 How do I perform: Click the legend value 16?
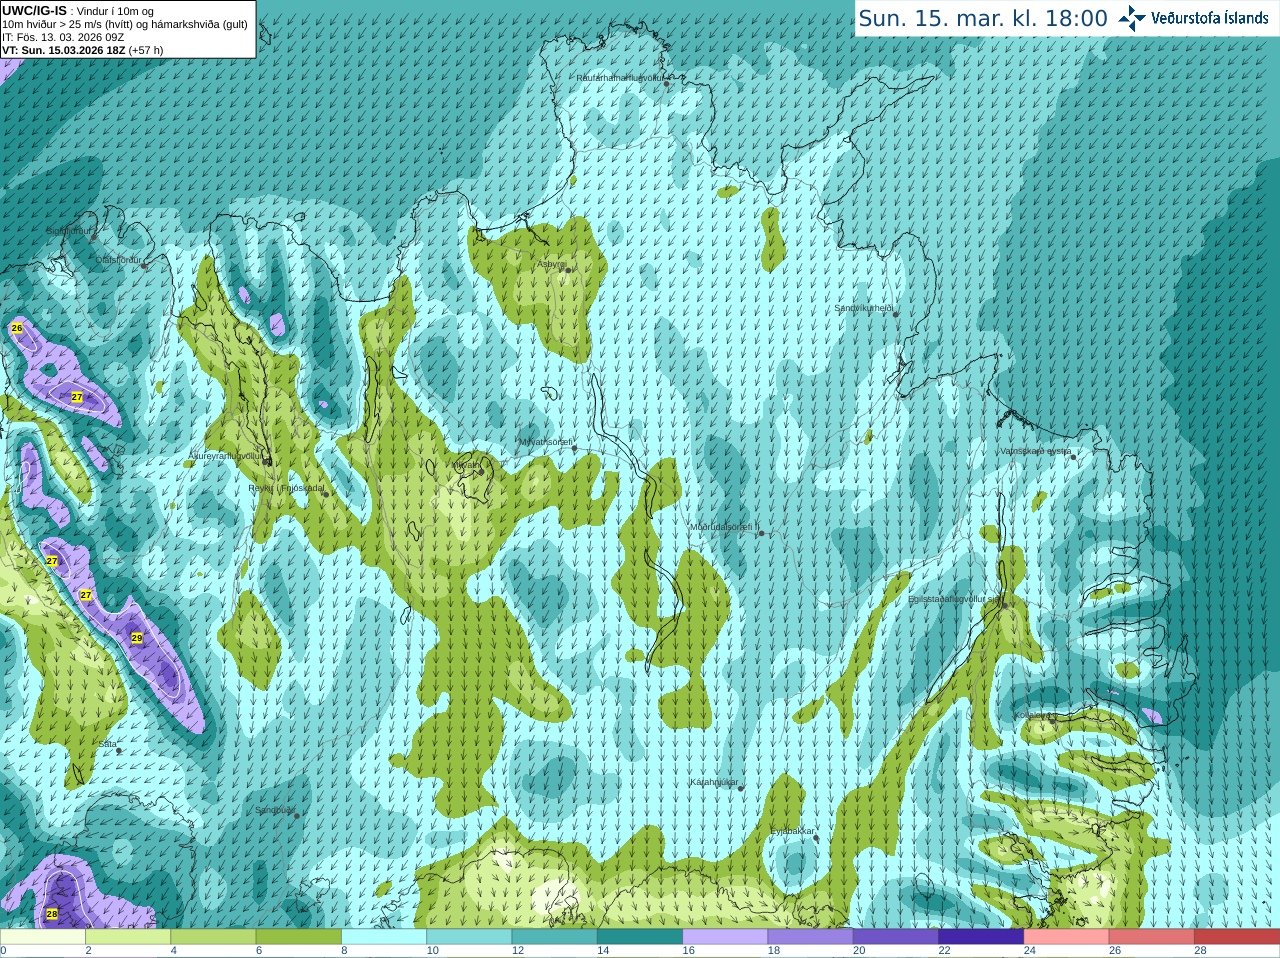(688, 951)
